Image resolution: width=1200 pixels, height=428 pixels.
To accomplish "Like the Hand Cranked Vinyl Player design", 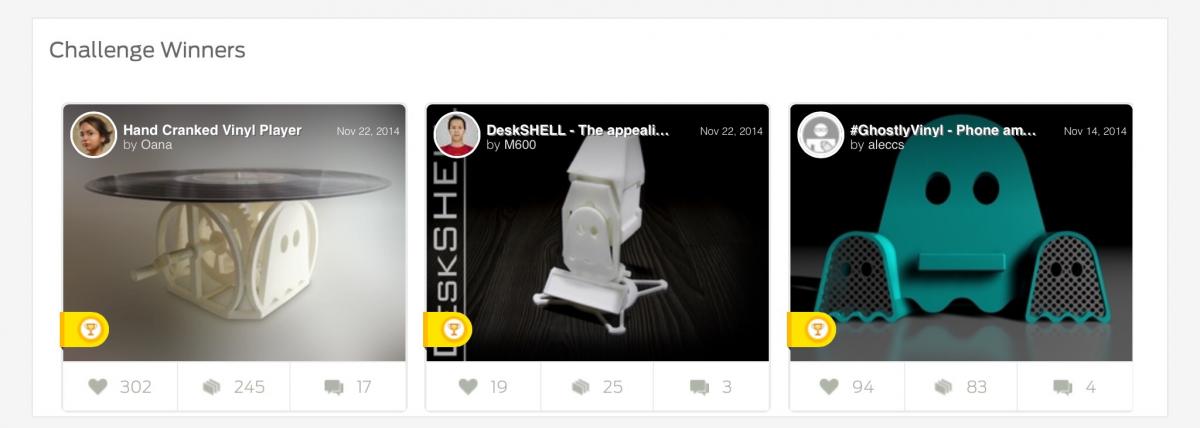I will tap(97, 387).
